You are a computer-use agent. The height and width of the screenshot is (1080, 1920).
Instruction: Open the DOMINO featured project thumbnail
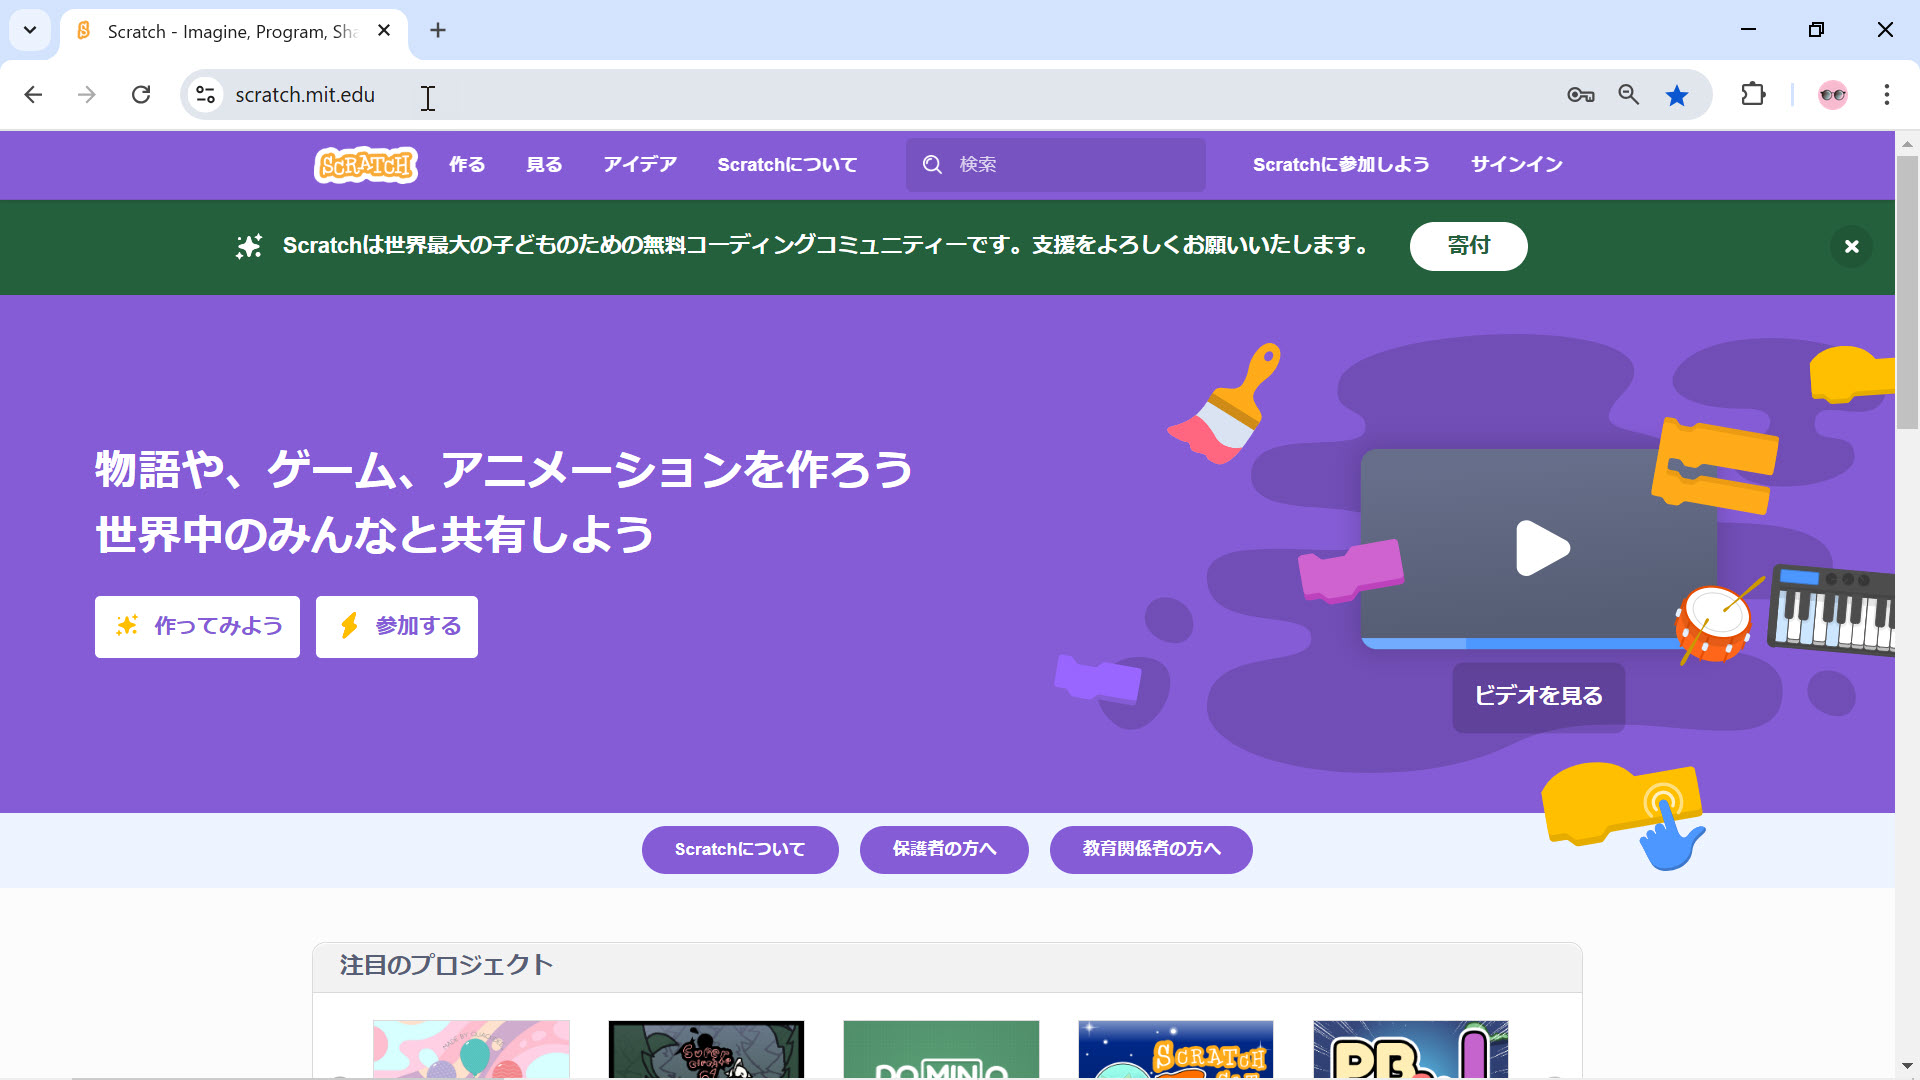[941, 1049]
